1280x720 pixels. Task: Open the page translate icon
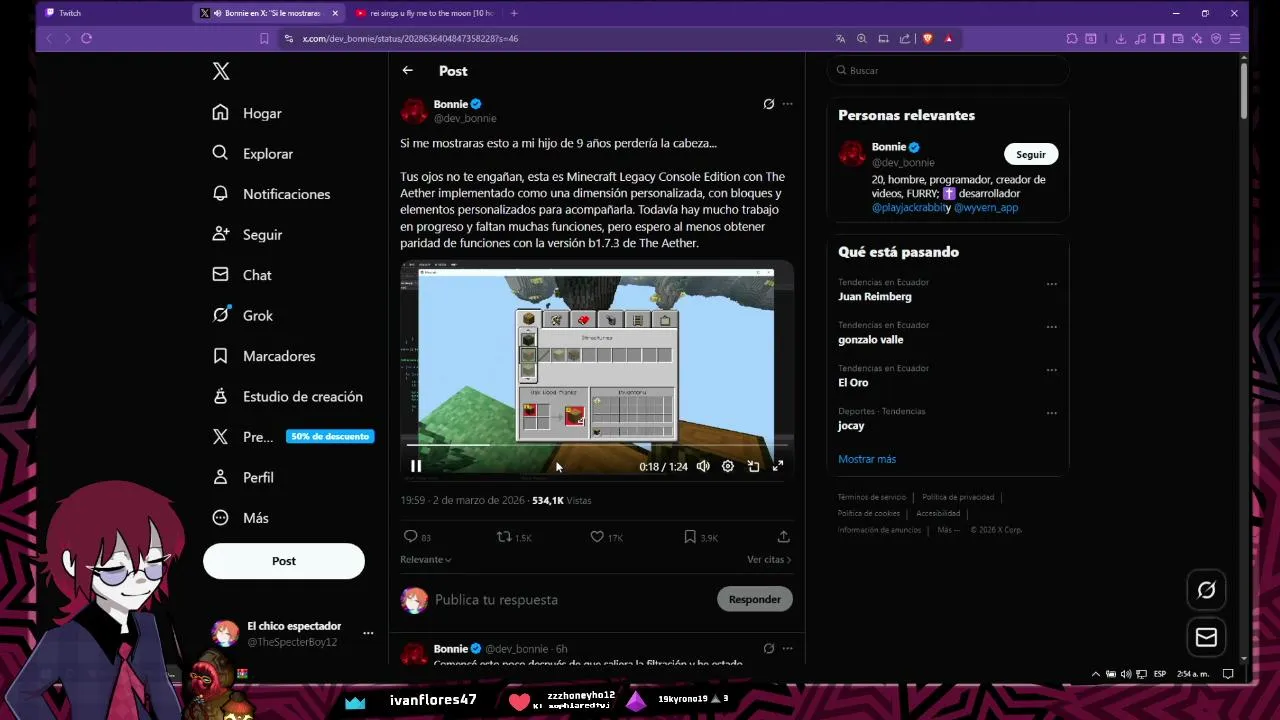click(x=840, y=38)
